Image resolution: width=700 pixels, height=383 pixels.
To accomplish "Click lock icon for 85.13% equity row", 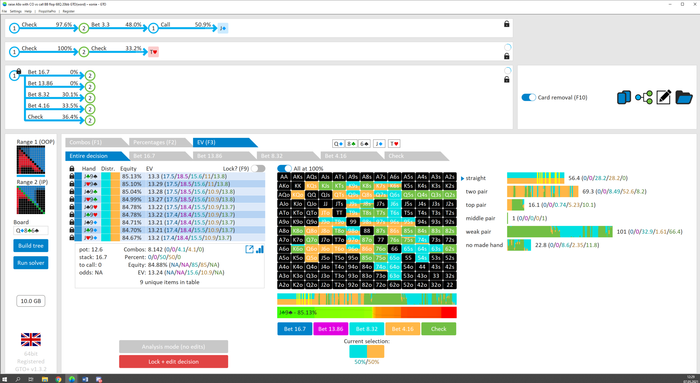I will pos(72,176).
